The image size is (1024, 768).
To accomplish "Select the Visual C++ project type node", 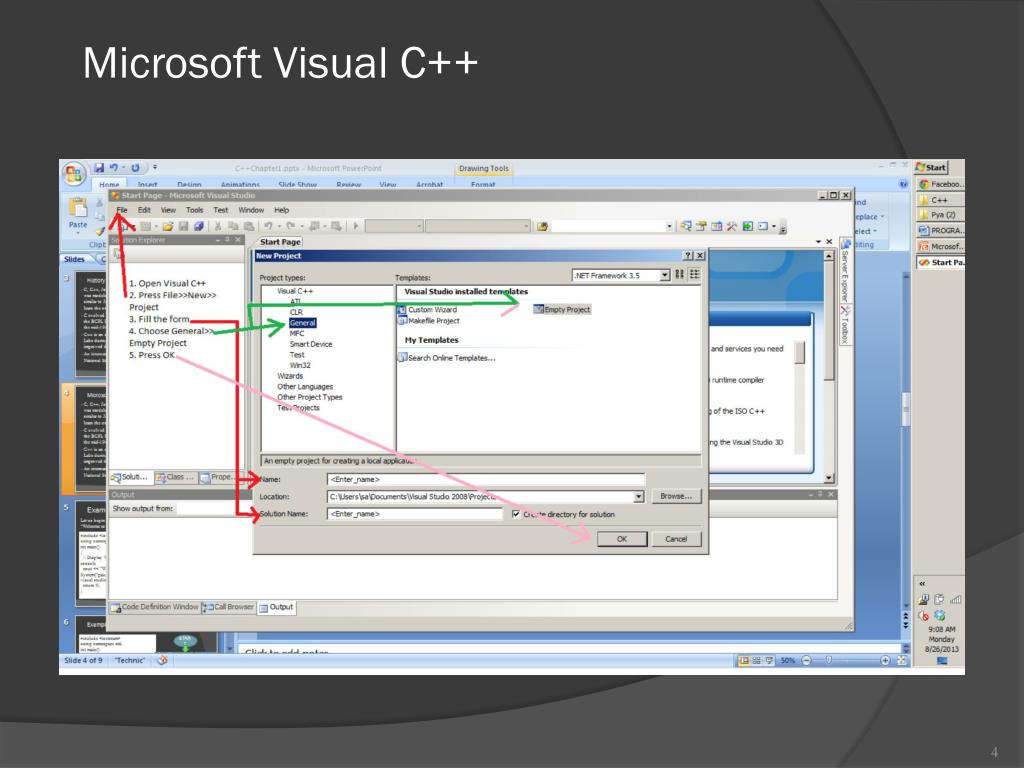I will point(295,291).
